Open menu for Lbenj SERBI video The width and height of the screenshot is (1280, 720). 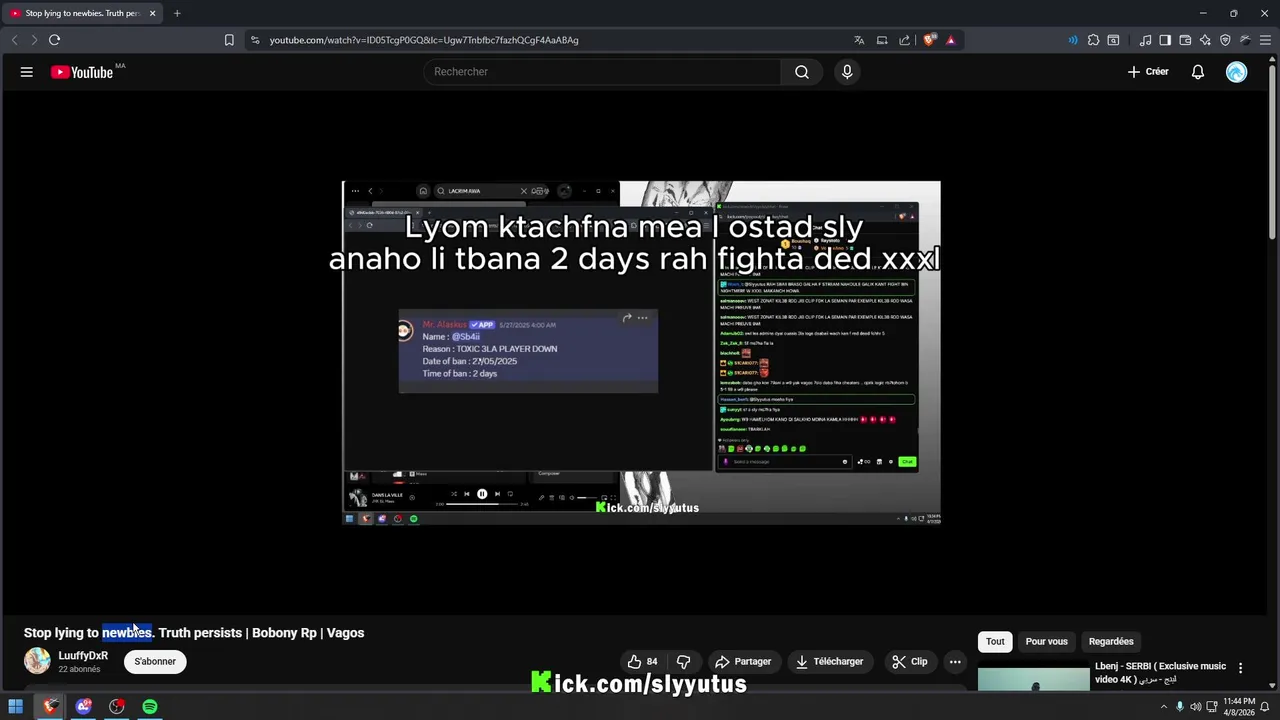(1240, 668)
